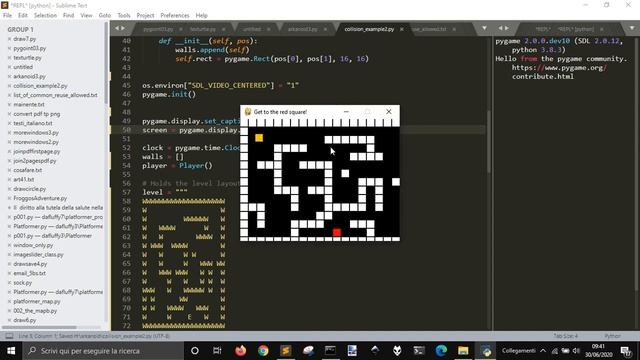Switch to the arkanoid3.py tab
Image resolution: width=640 pixels, height=360 pixels.
click(302, 29)
